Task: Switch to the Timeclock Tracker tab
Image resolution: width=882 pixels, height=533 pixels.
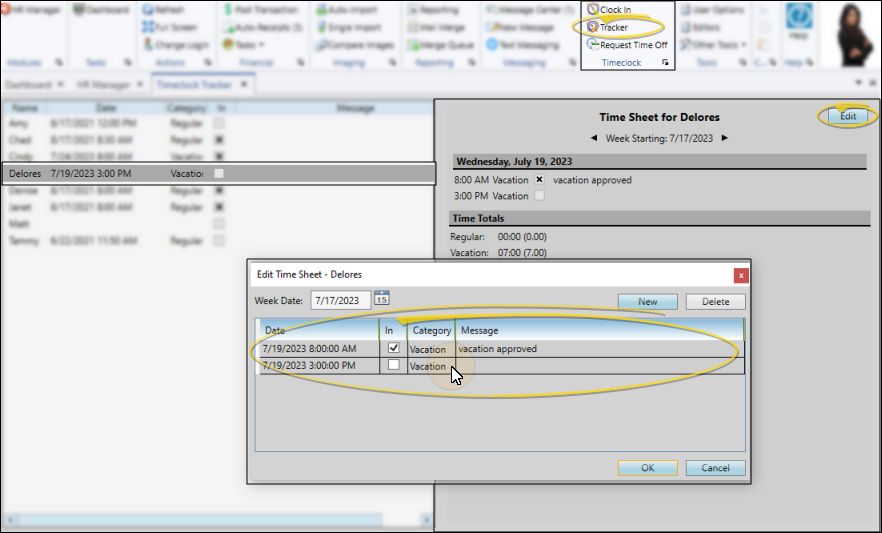Action: (x=195, y=85)
